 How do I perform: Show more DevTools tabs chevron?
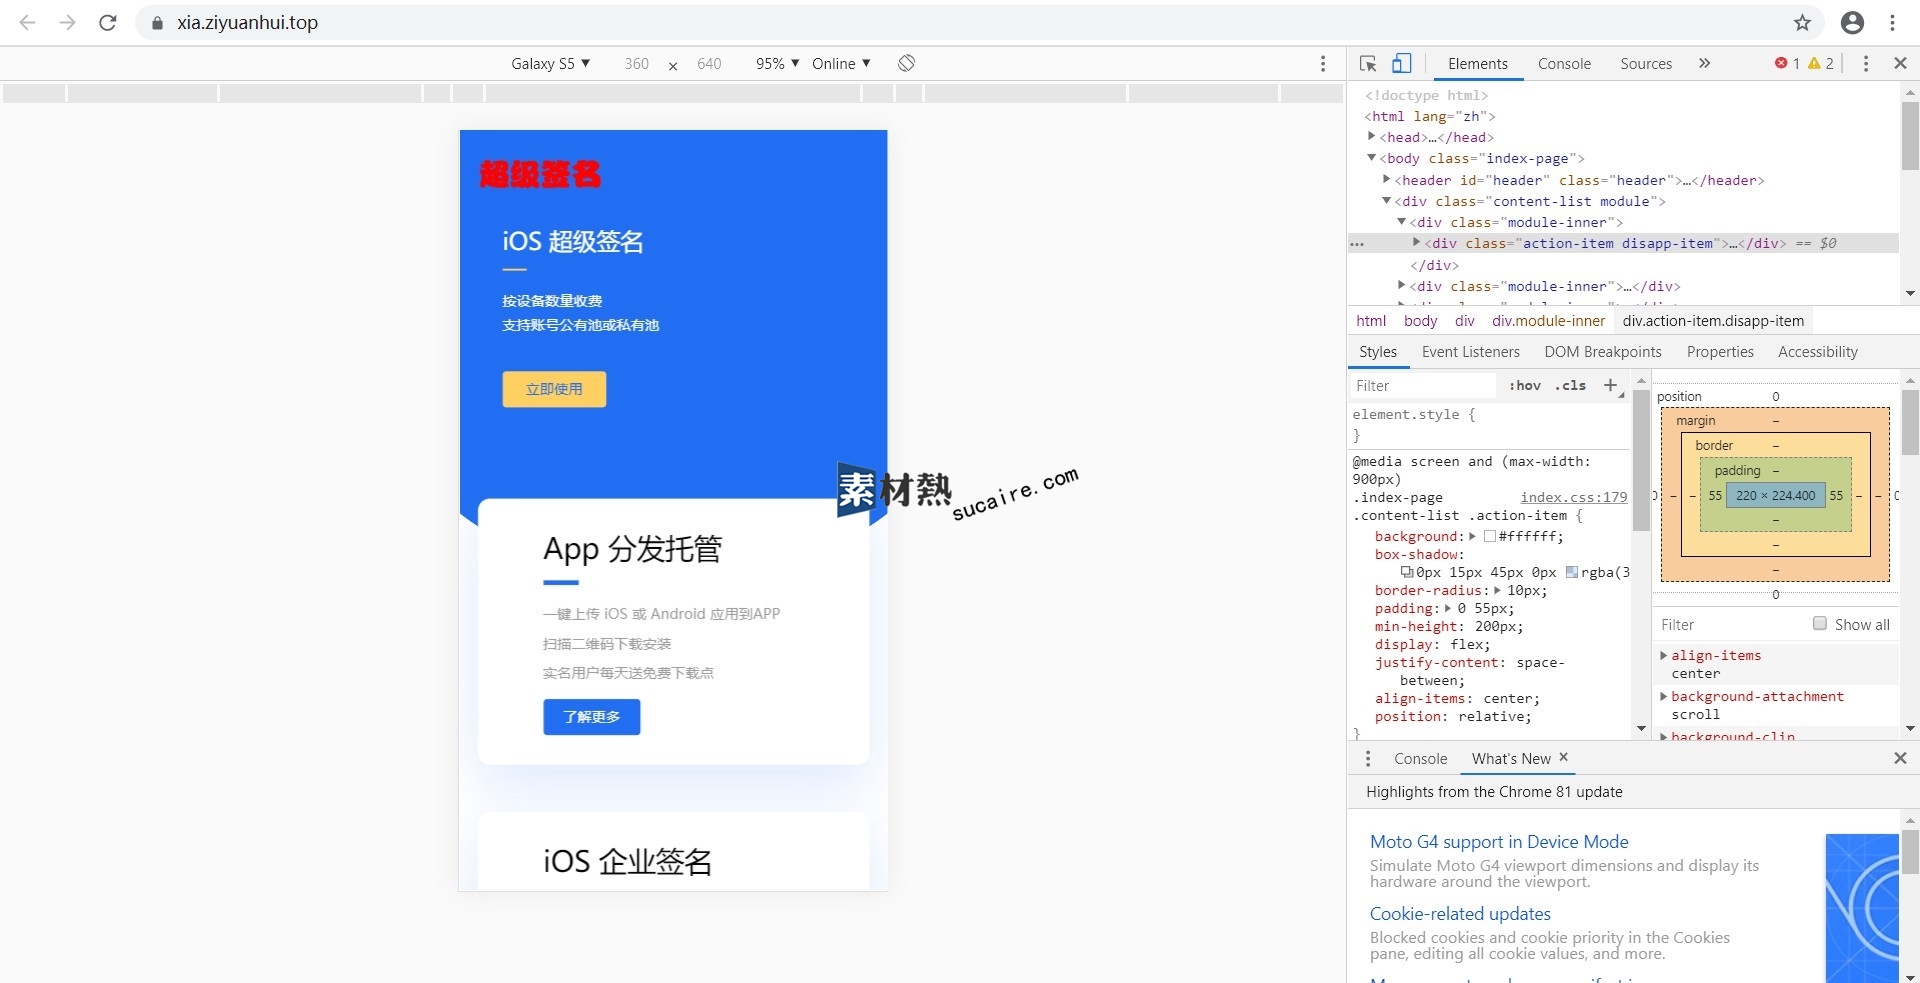pos(1704,63)
